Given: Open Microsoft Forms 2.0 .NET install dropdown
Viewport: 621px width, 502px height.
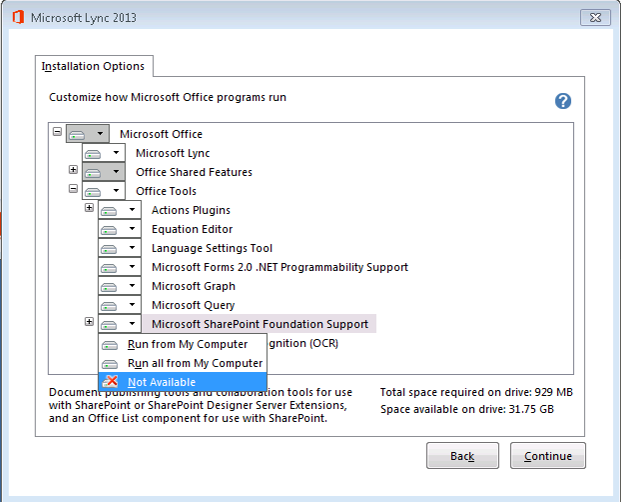Looking at the screenshot, I should pyautogui.click(x=120, y=267).
